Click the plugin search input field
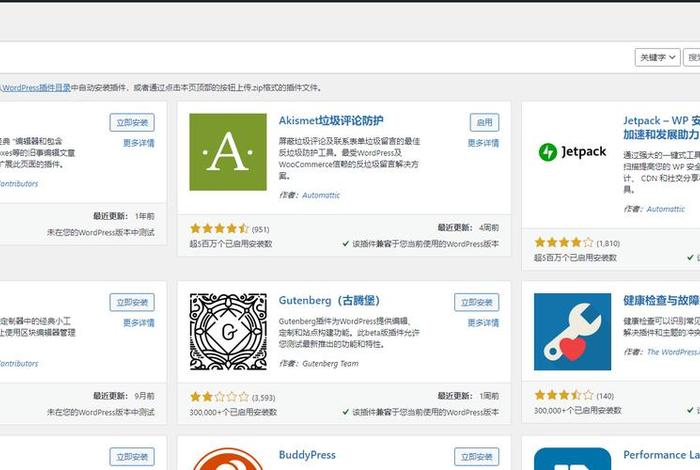The height and width of the screenshot is (470, 700). tap(692, 57)
